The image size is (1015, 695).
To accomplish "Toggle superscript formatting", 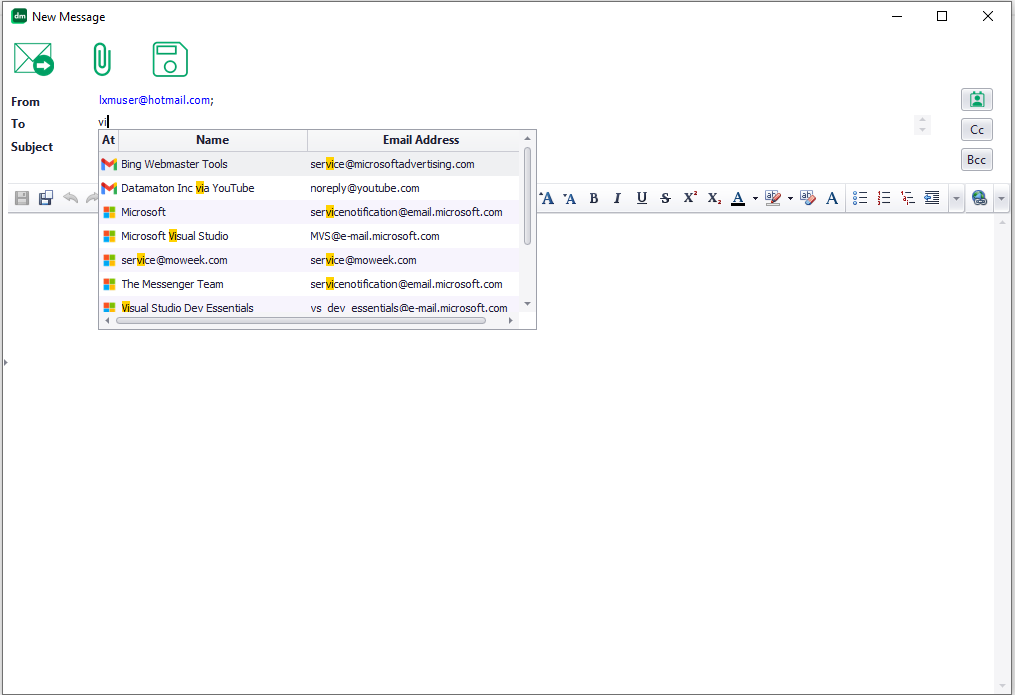I will (x=690, y=197).
